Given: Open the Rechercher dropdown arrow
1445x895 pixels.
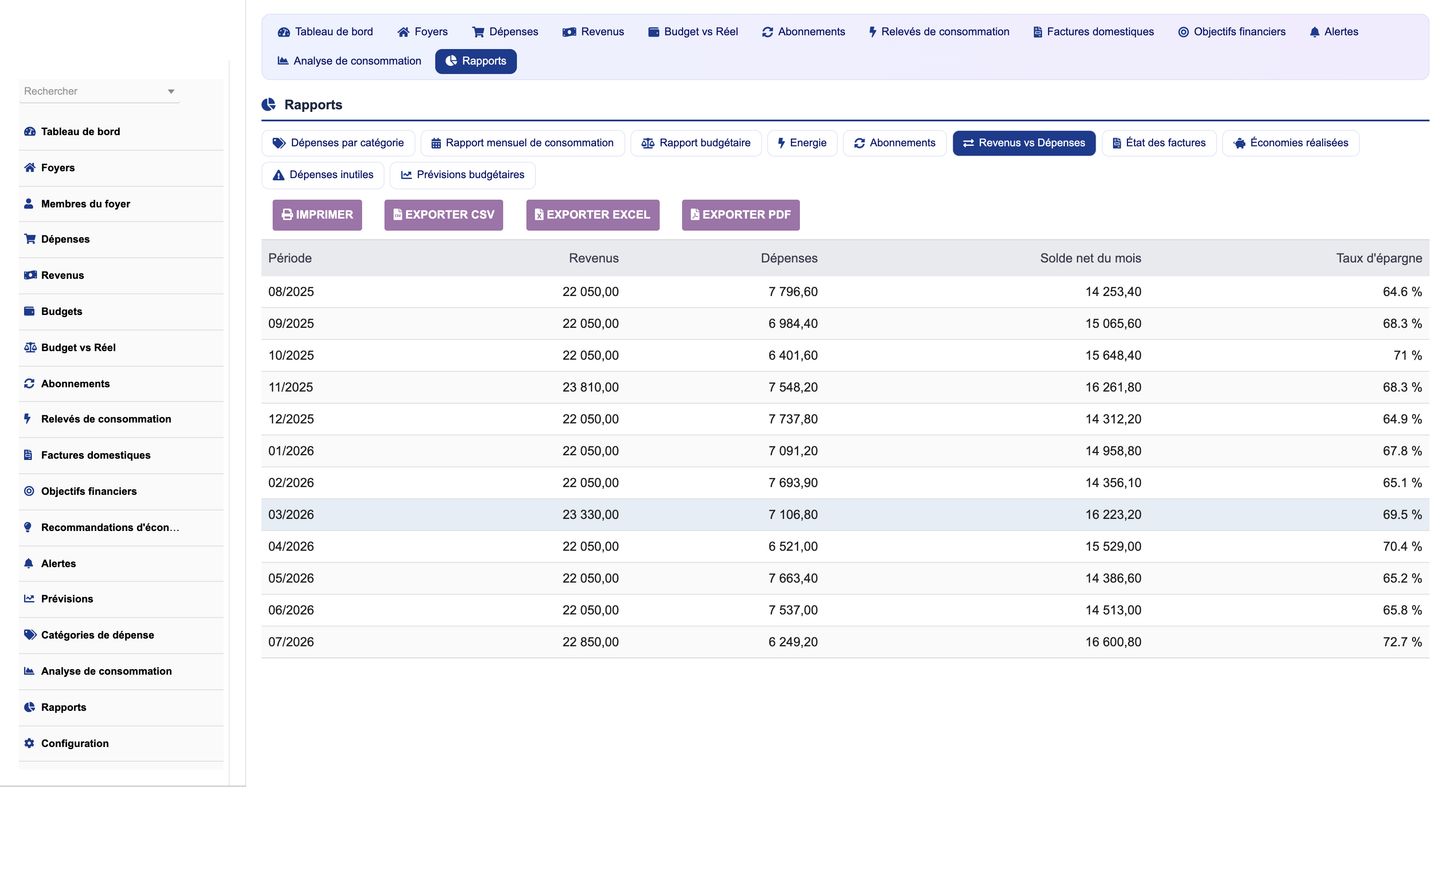Looking at the screenshot, I should 171,91.
